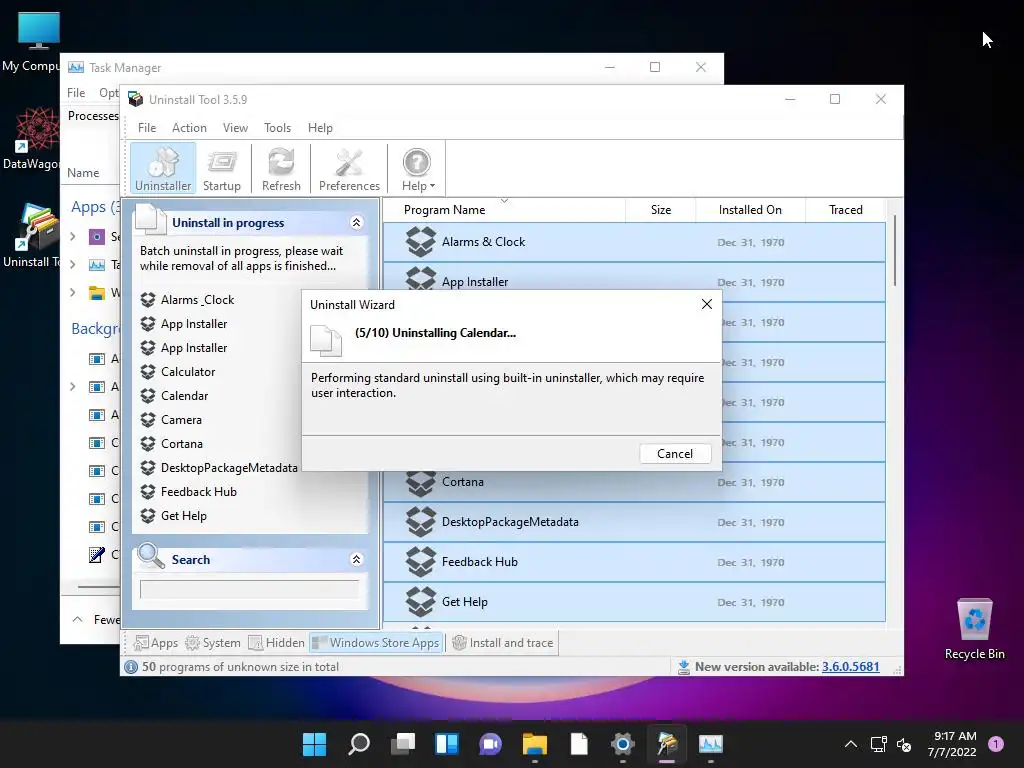This screenshot has height=768, width=1024.
Task: Open the Help toolbar dropdown
Action: point(417,168)
